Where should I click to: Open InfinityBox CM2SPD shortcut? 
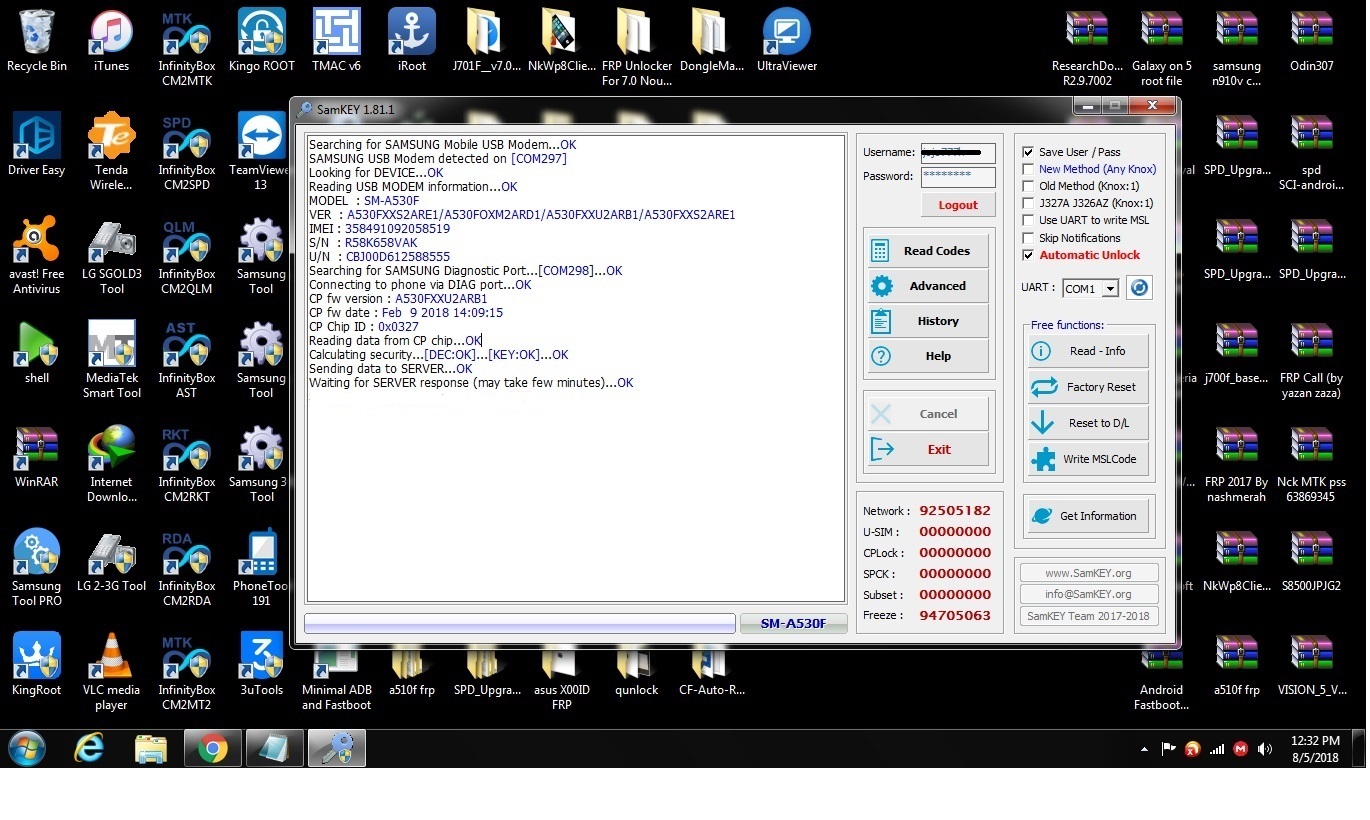(187, 153)
